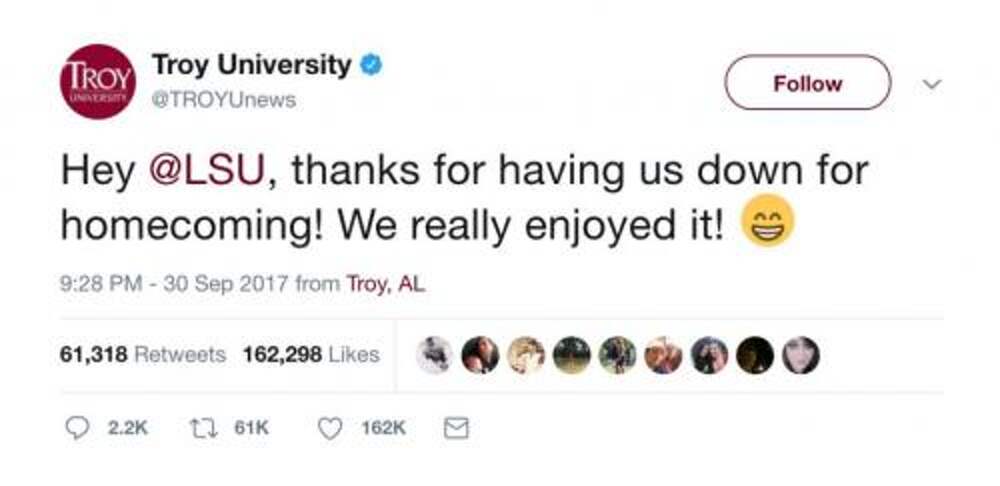View the 162,298 Likes list
The height and width of the screenshot is (486, 1000).
click(311, 355)
